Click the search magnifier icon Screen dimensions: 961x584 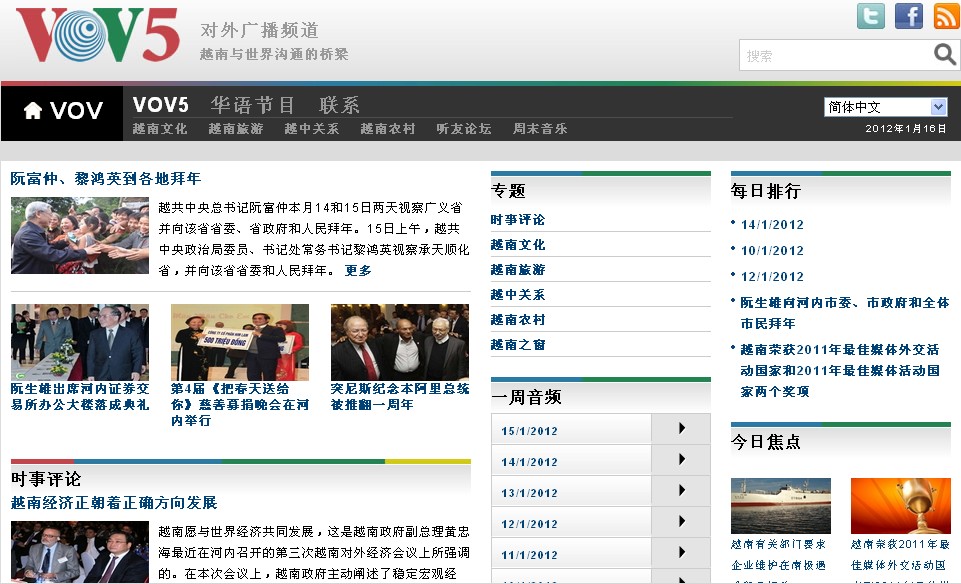944,54
